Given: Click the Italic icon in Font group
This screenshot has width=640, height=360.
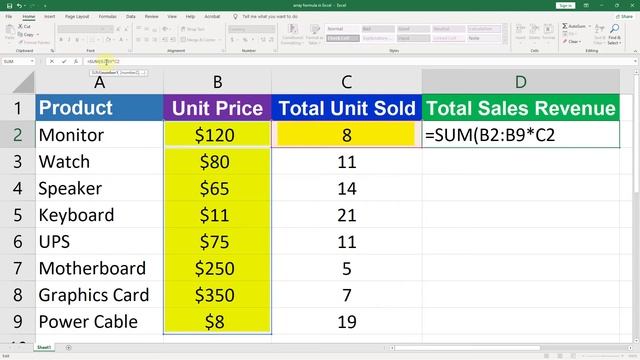Looking at the screenshot, I should click(69, 40).
